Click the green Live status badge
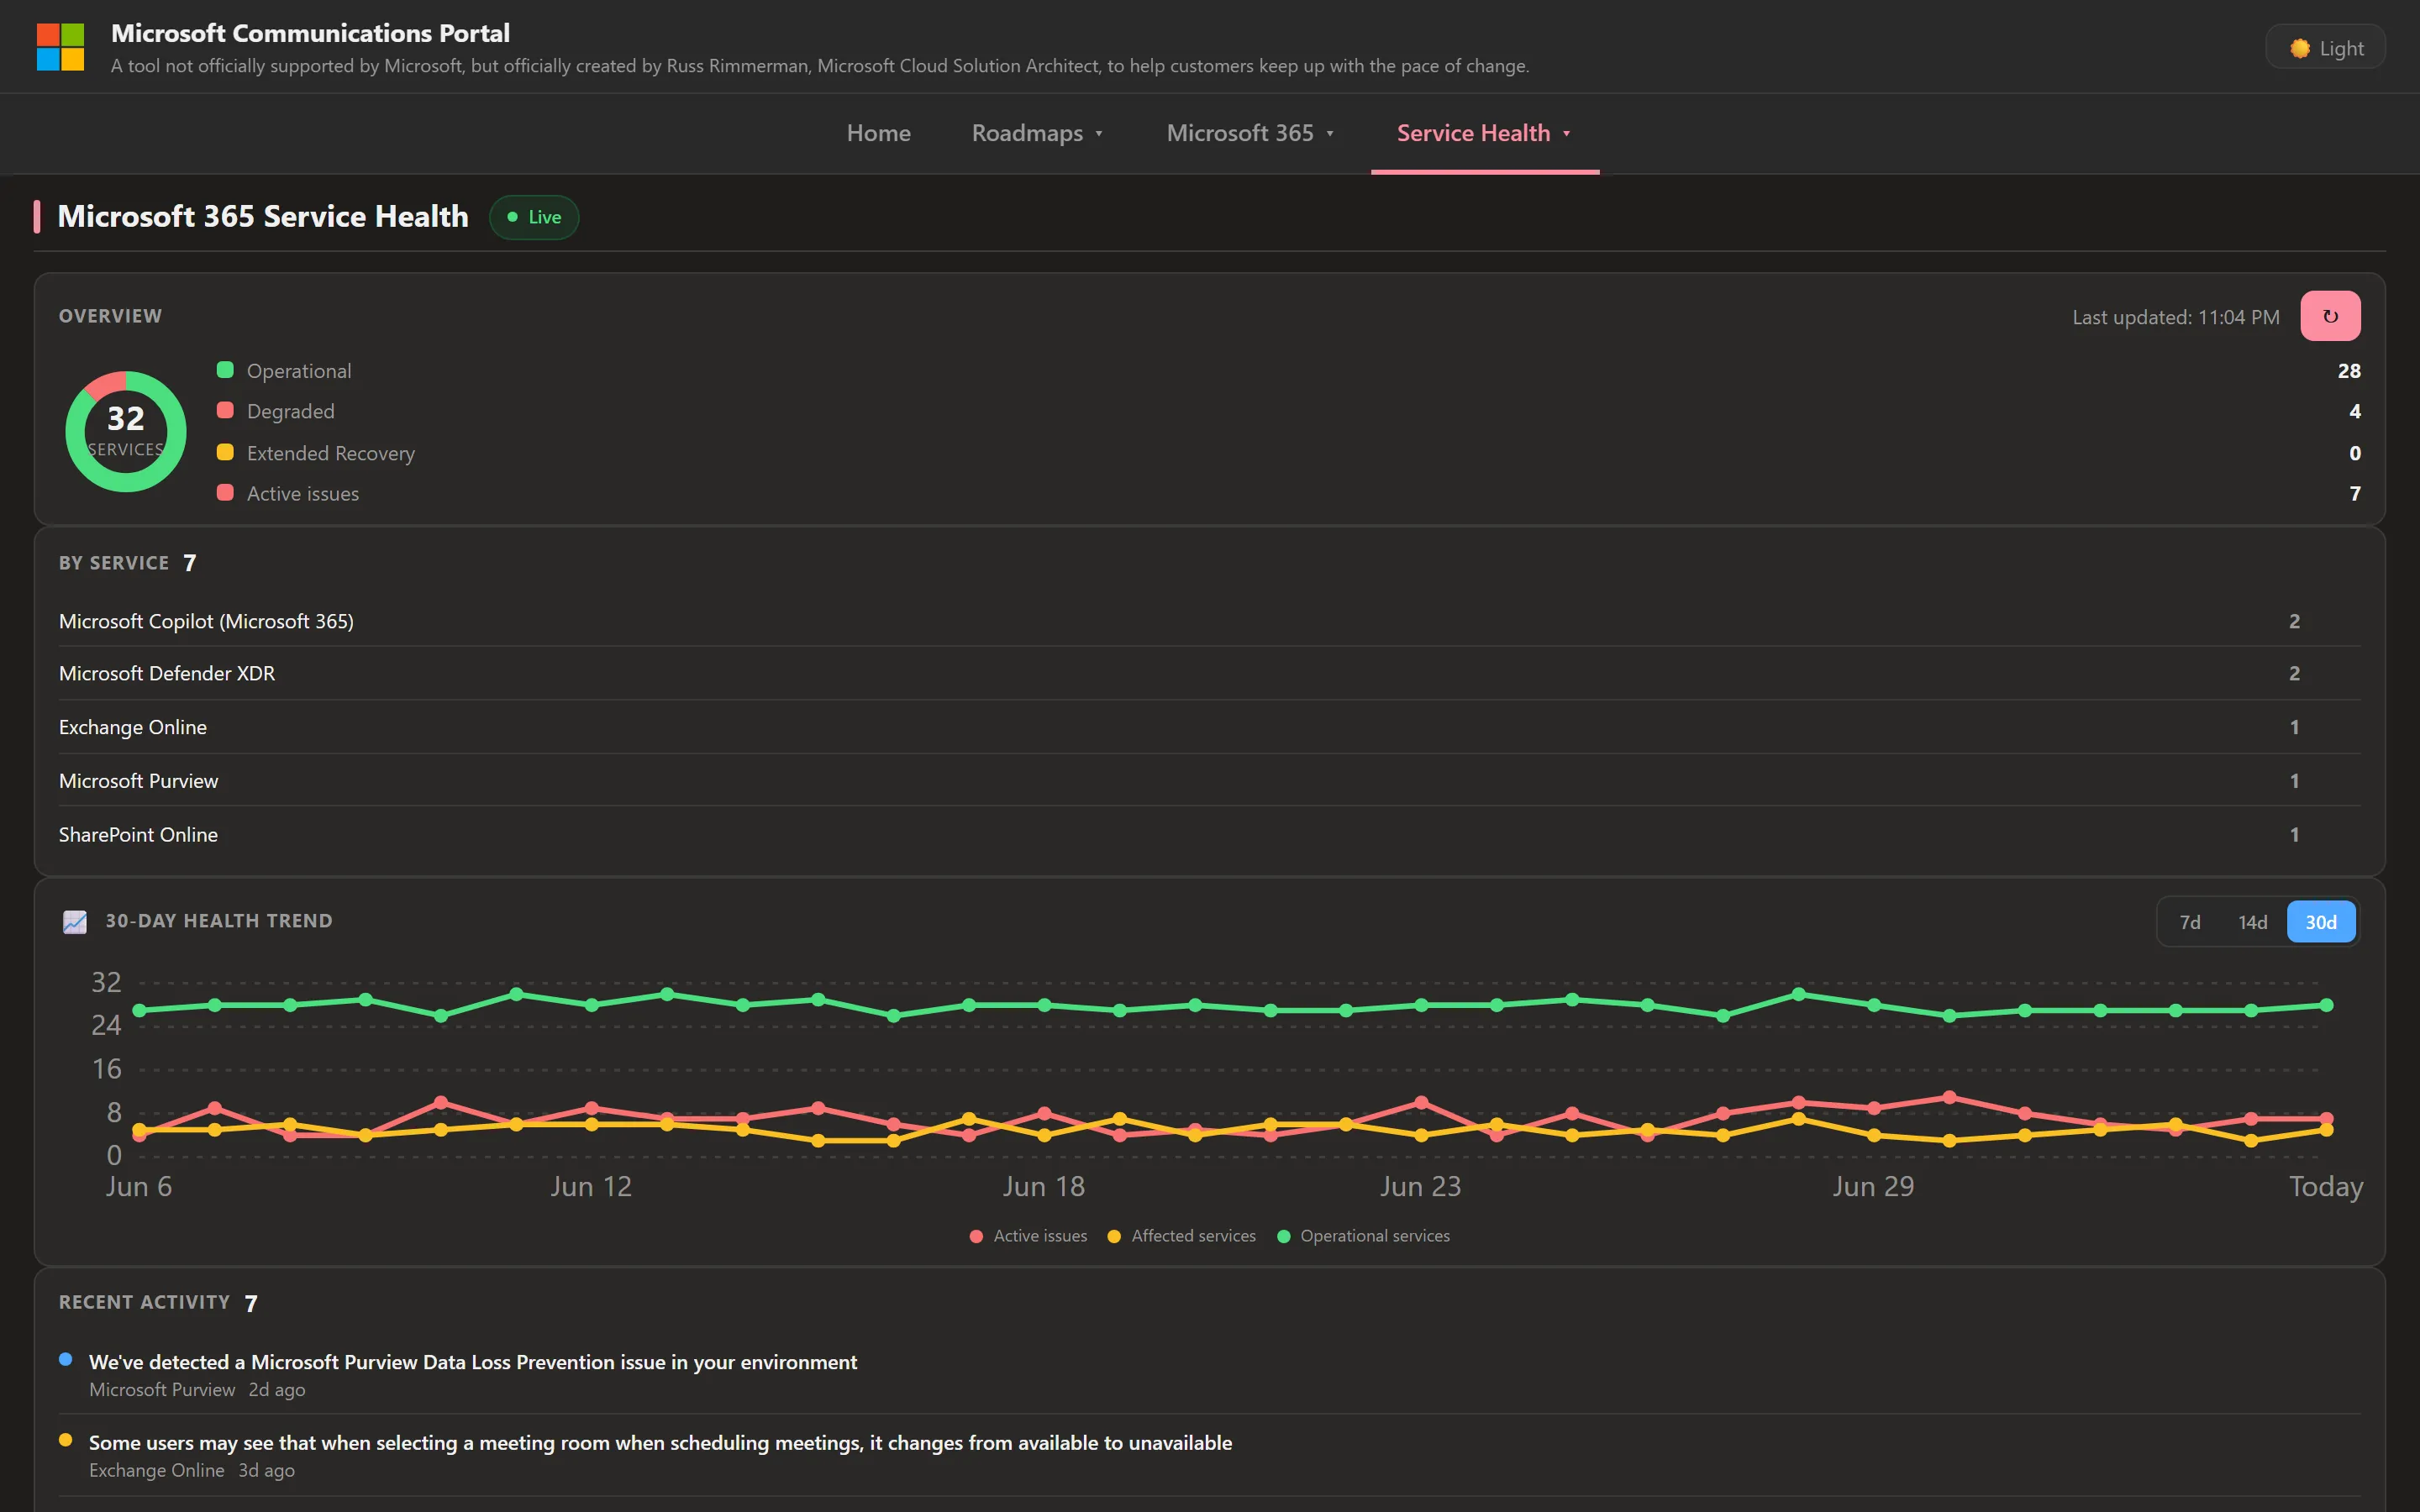This screenshot has width=2420, height=1512. click(534, 217)
